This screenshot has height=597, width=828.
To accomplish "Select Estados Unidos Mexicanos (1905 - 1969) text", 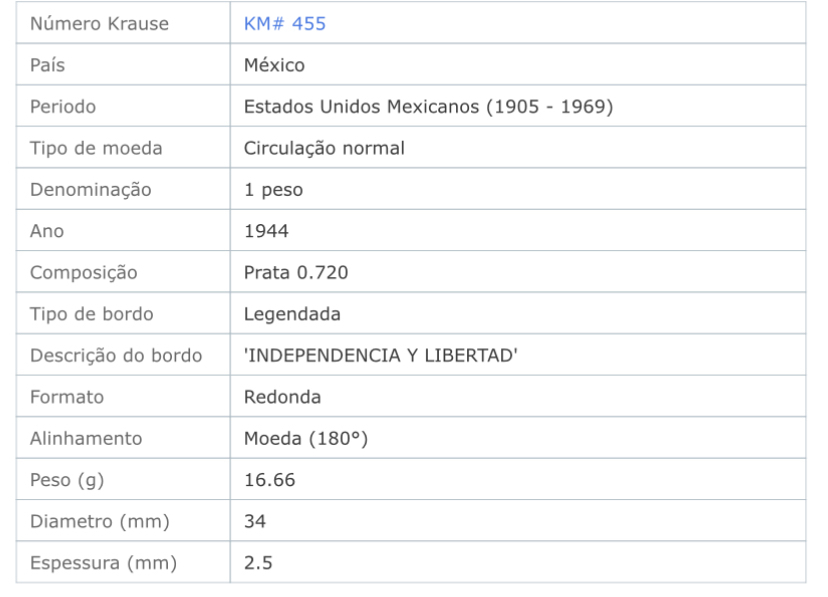I will point(428,107).
